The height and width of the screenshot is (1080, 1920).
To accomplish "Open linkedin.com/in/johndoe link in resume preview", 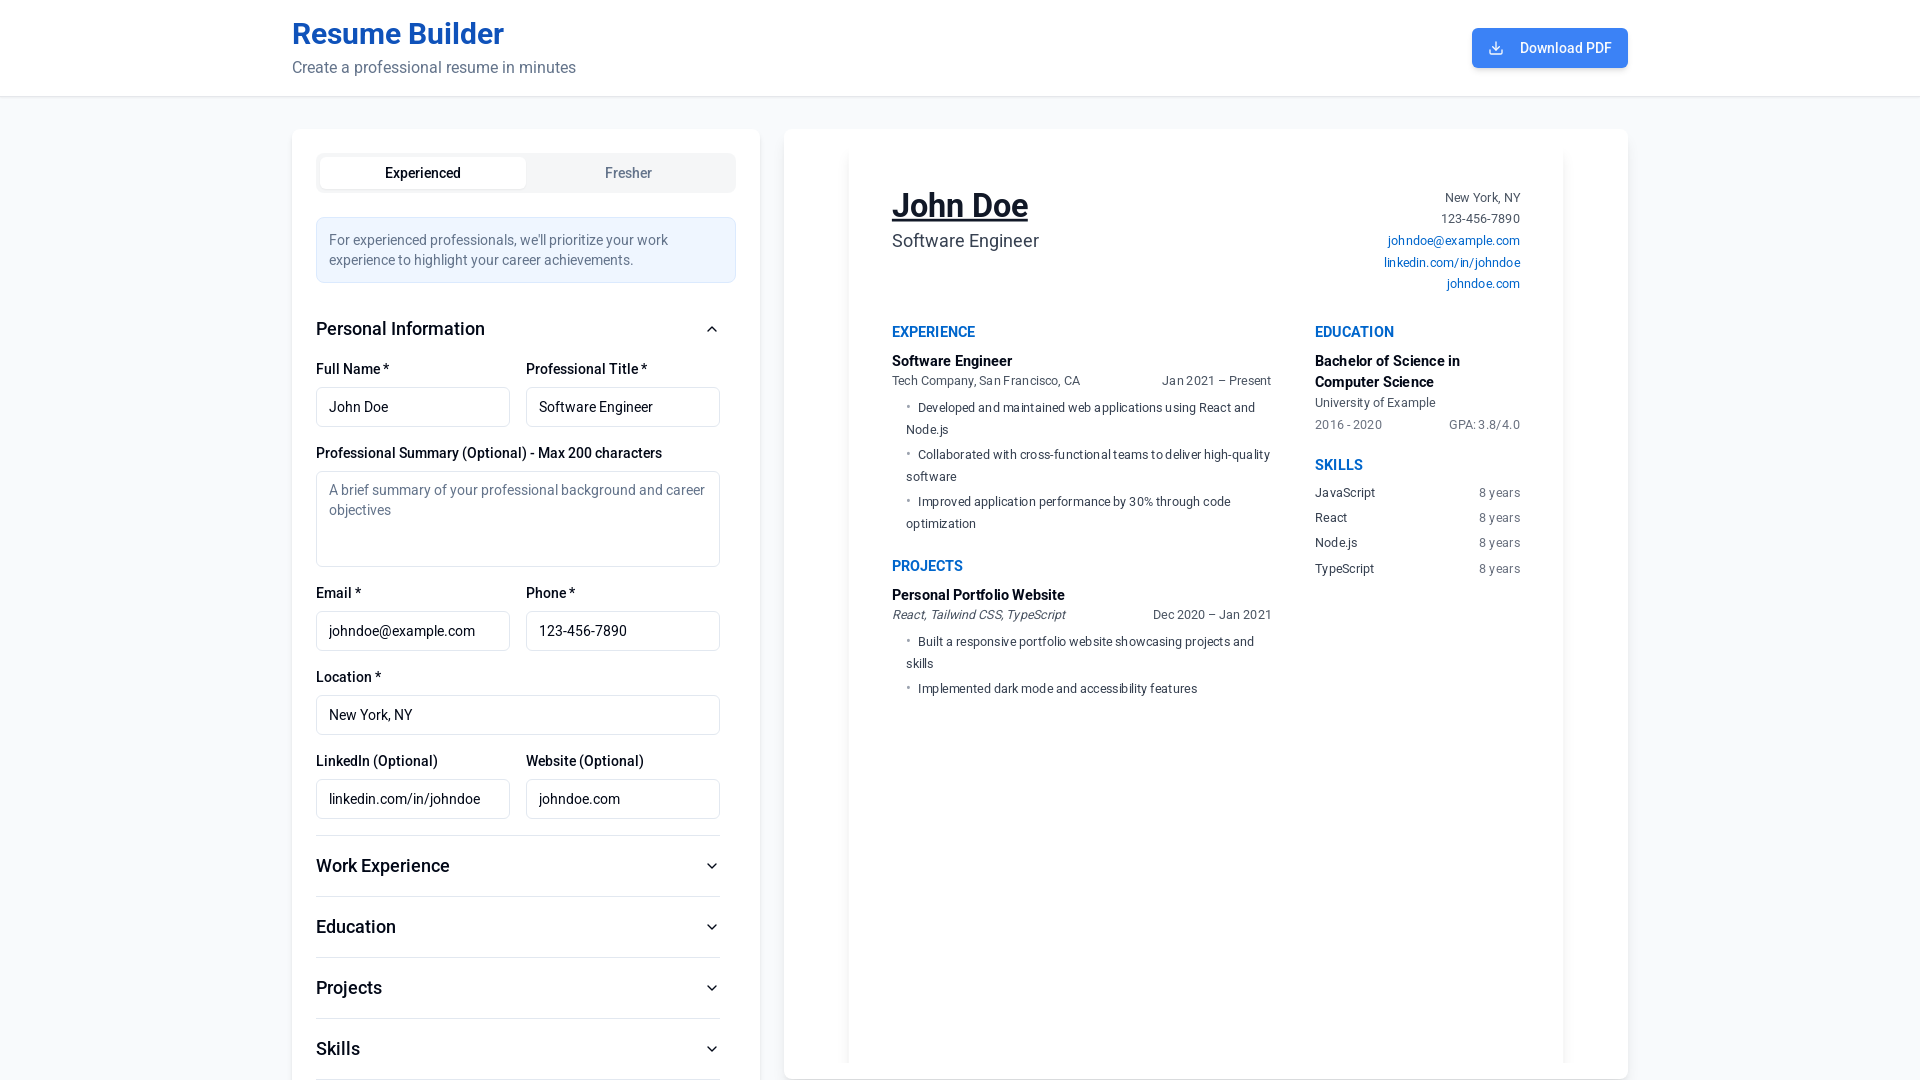I will pyautogui.click(x=1451, y=263).
